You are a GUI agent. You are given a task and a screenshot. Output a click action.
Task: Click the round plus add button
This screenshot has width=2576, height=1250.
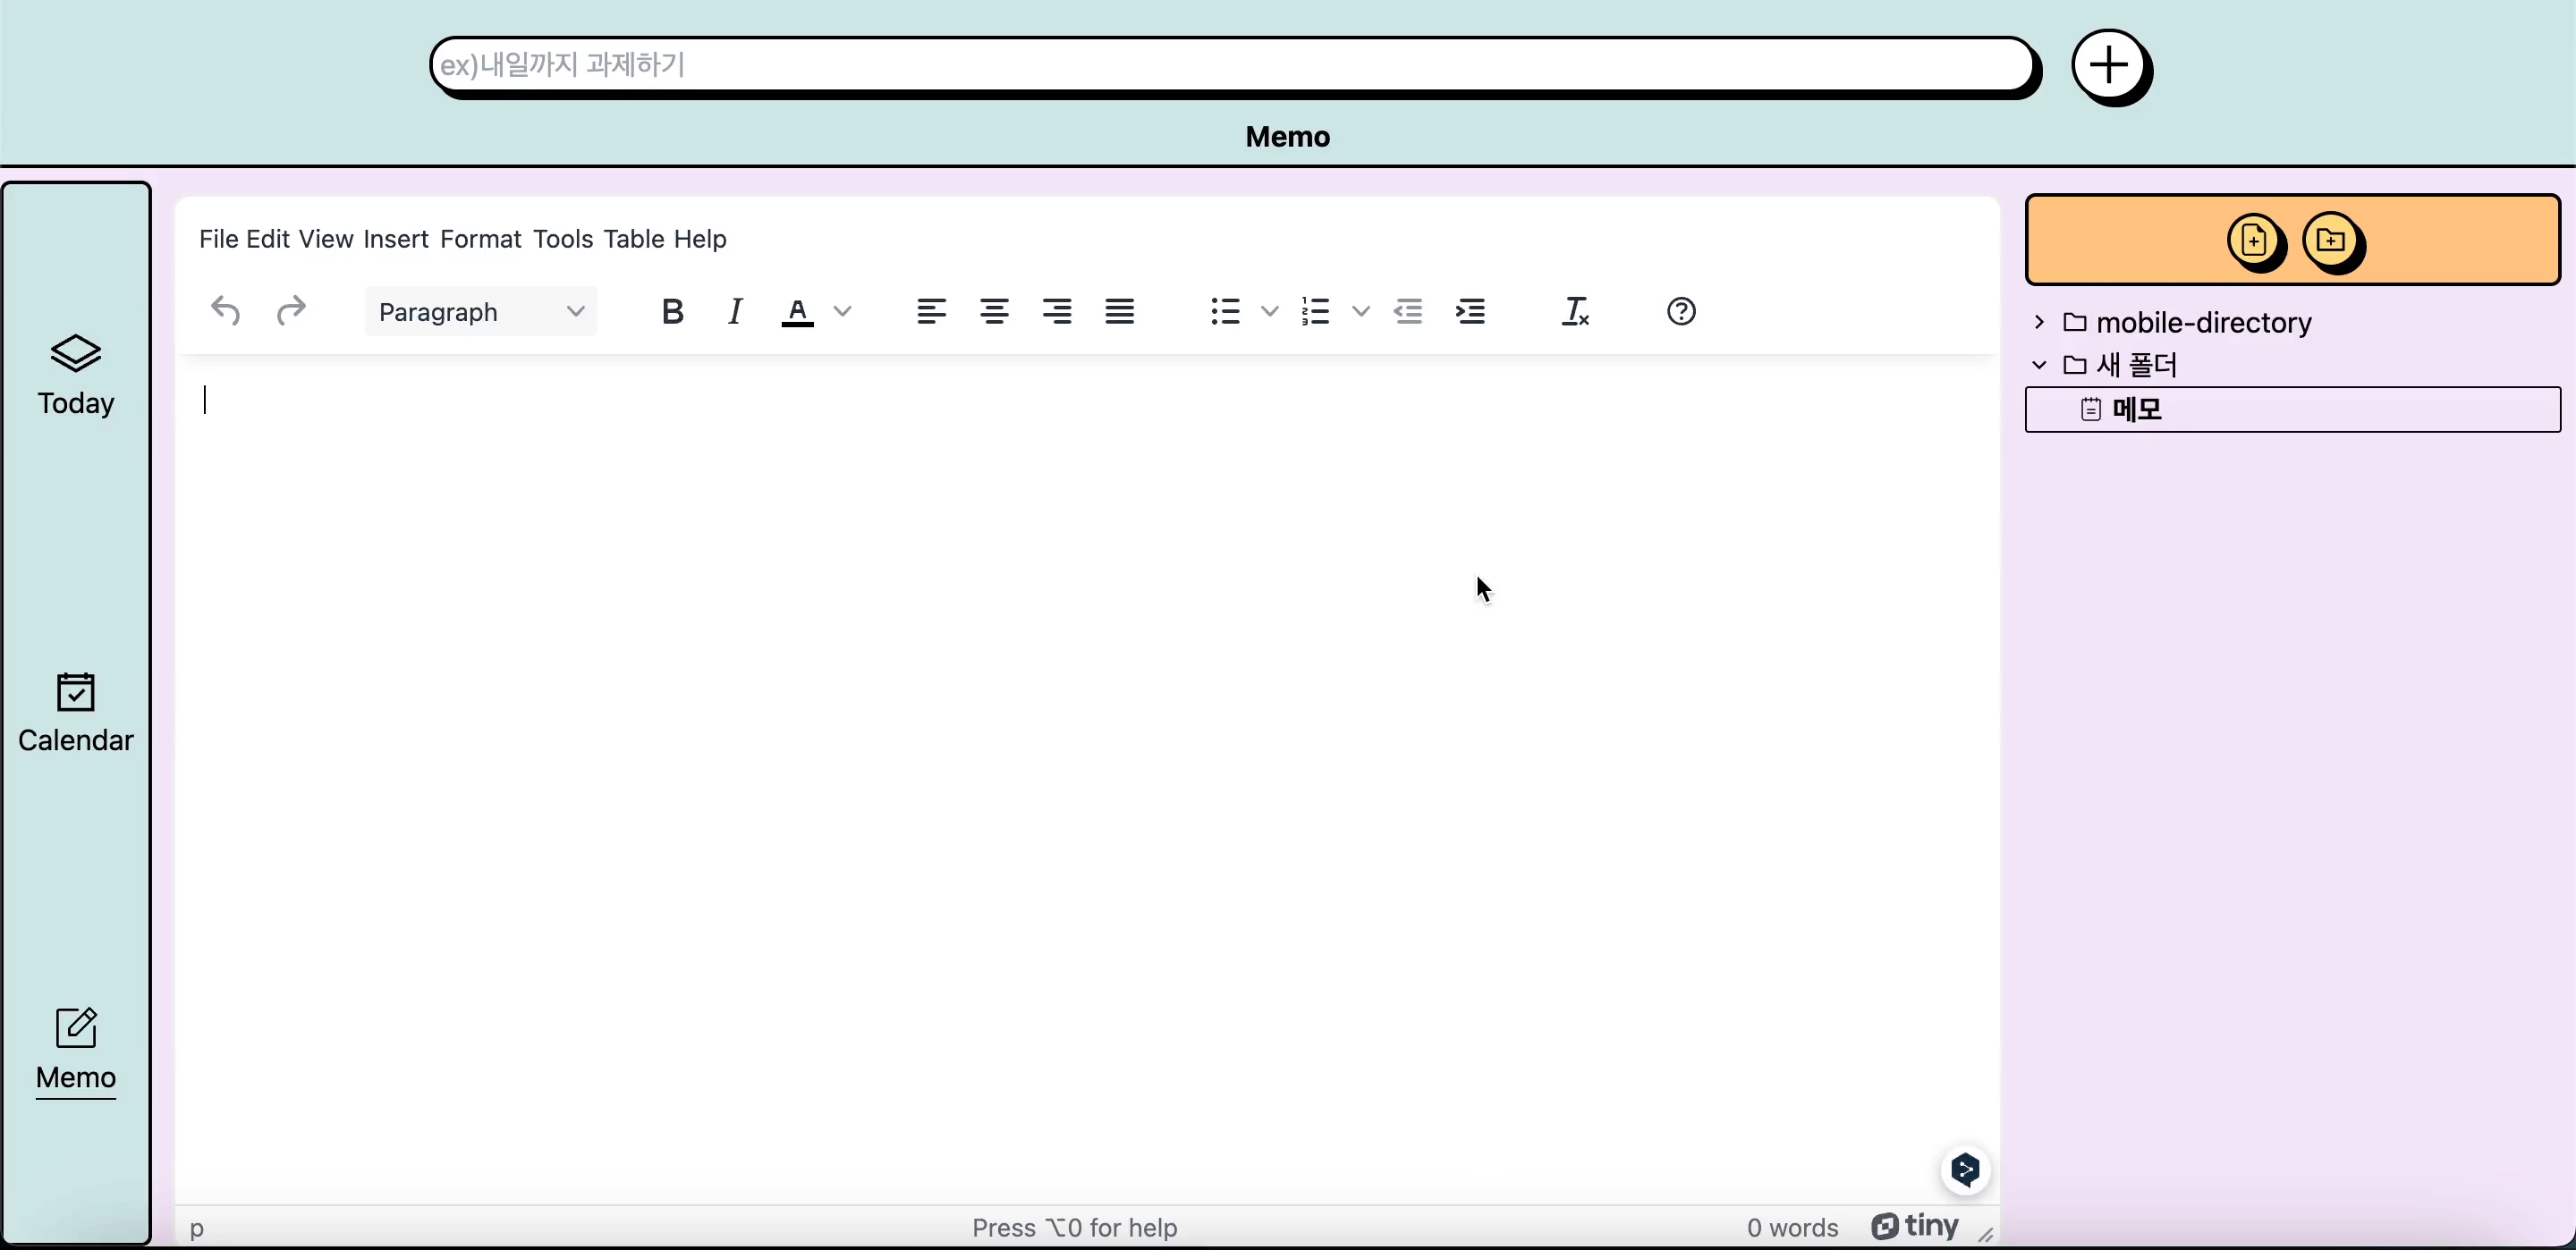2110,67
